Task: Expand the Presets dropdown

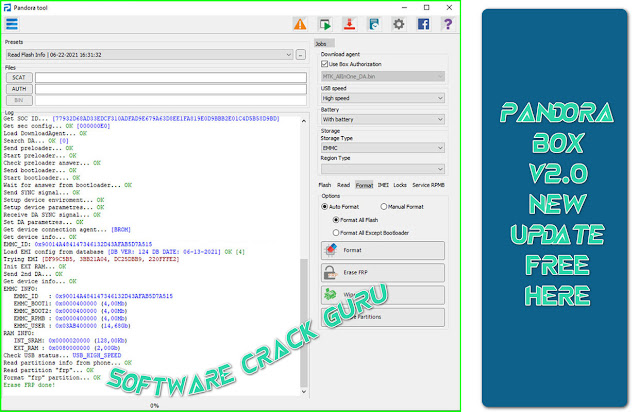Action: [x=149, y=55]
